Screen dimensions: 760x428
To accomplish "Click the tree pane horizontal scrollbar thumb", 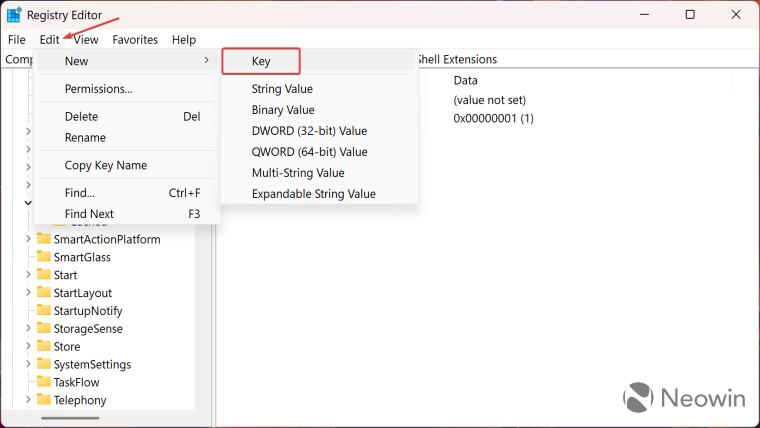I will coord(70,418).
